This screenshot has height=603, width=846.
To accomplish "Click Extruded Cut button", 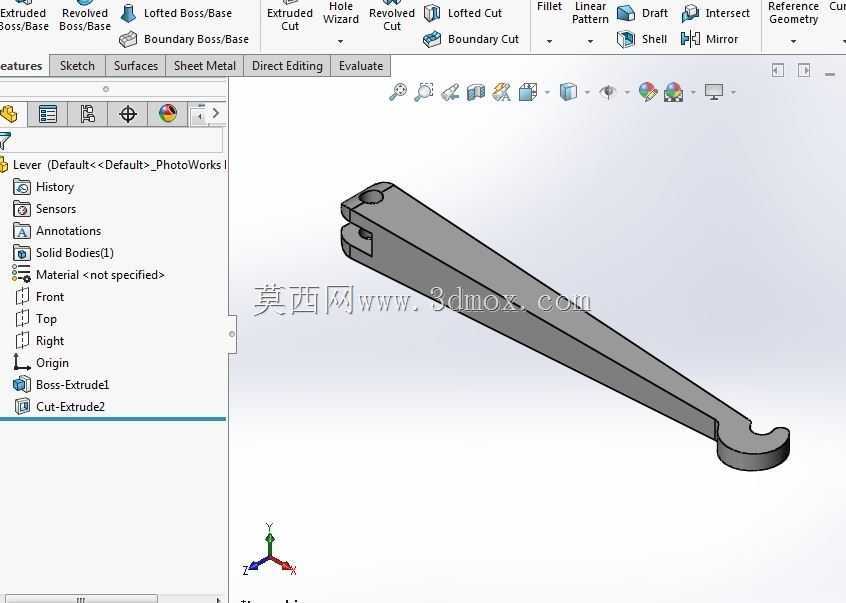I will click(x=290, y=18).
